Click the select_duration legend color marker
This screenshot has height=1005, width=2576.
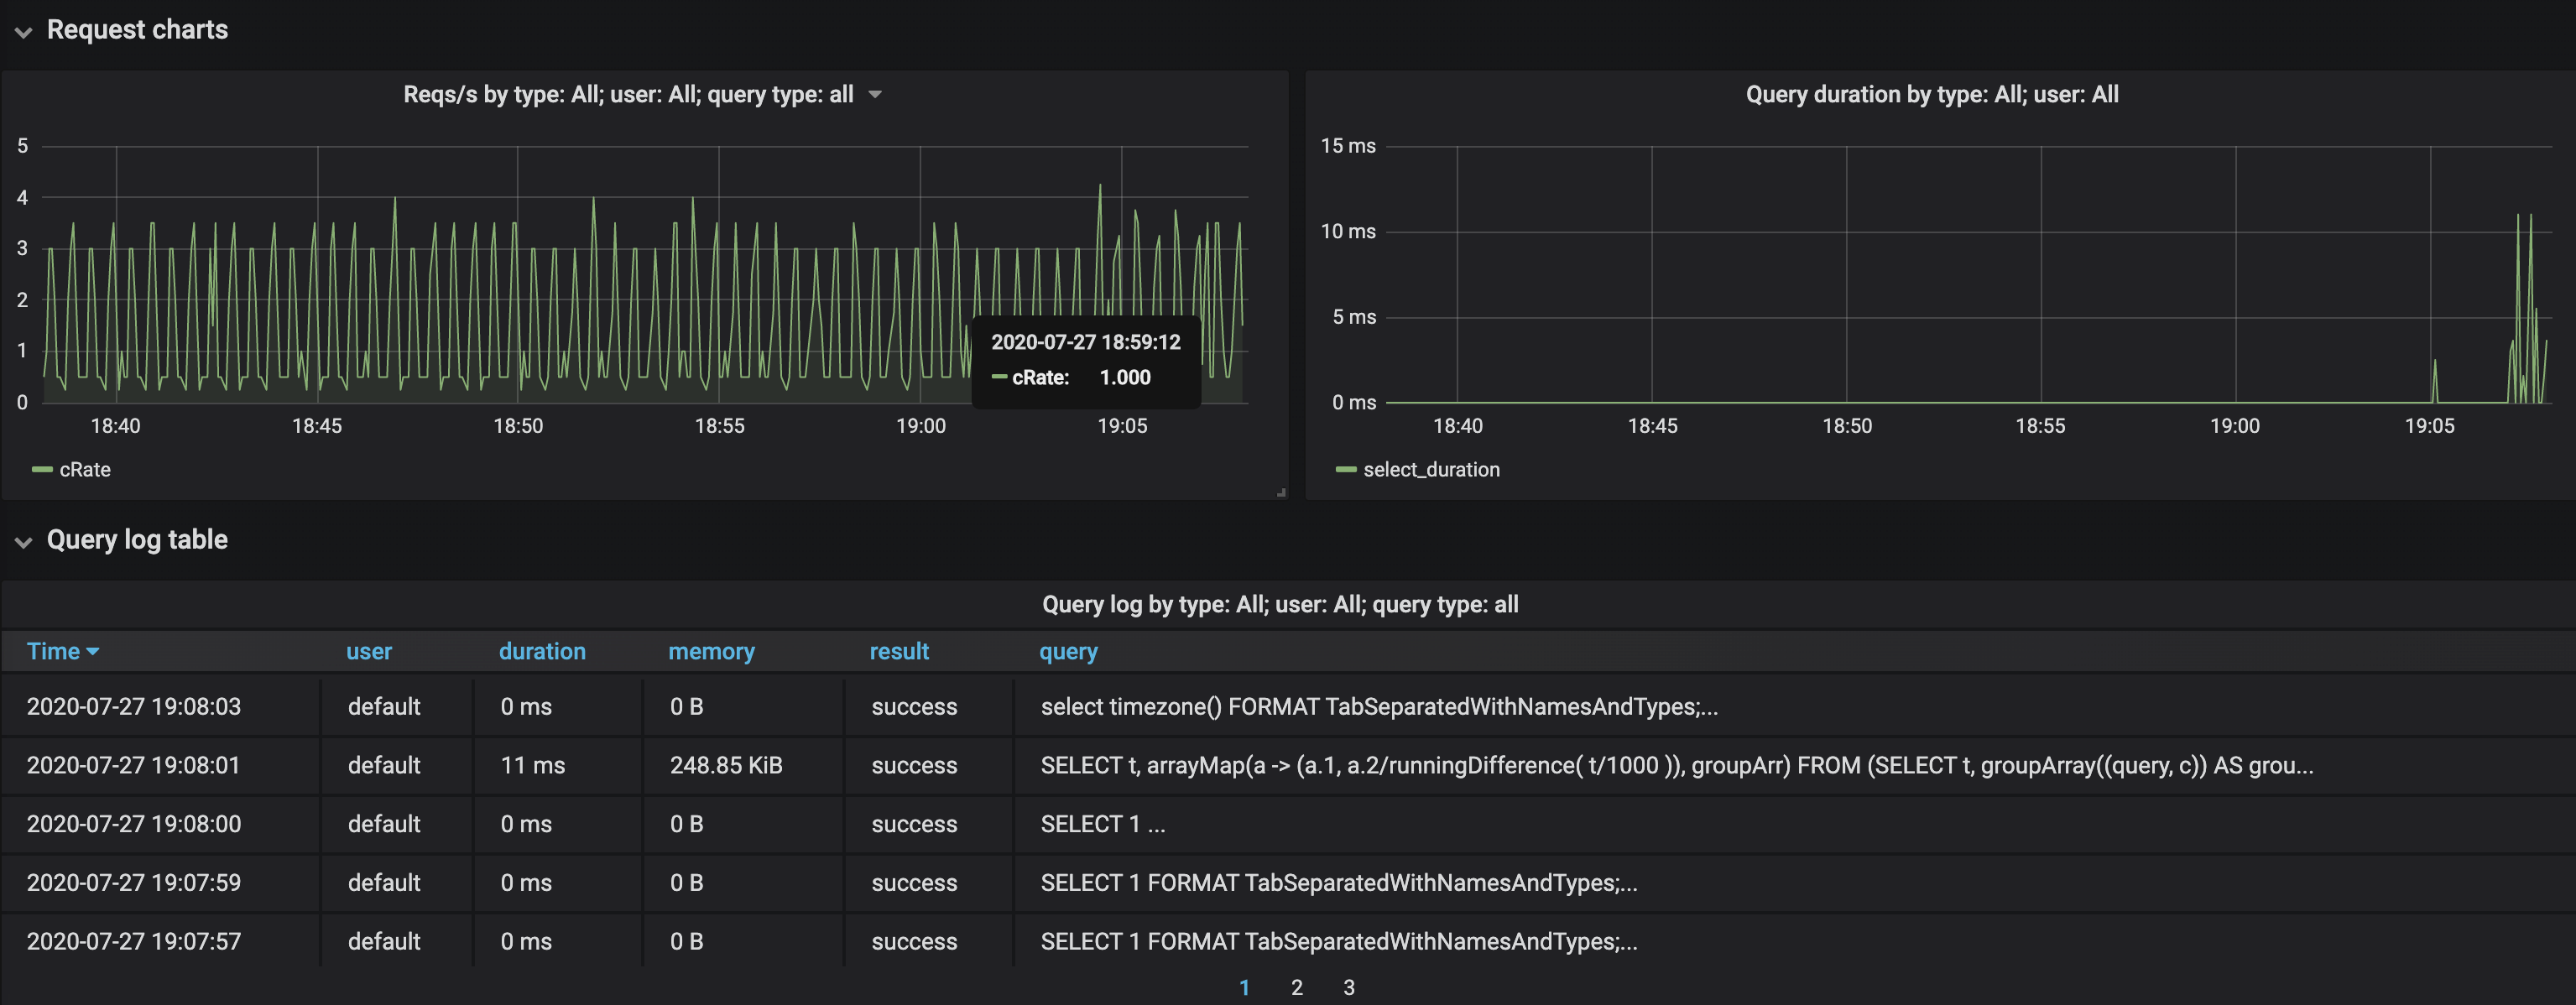[x=1346, y=469]
